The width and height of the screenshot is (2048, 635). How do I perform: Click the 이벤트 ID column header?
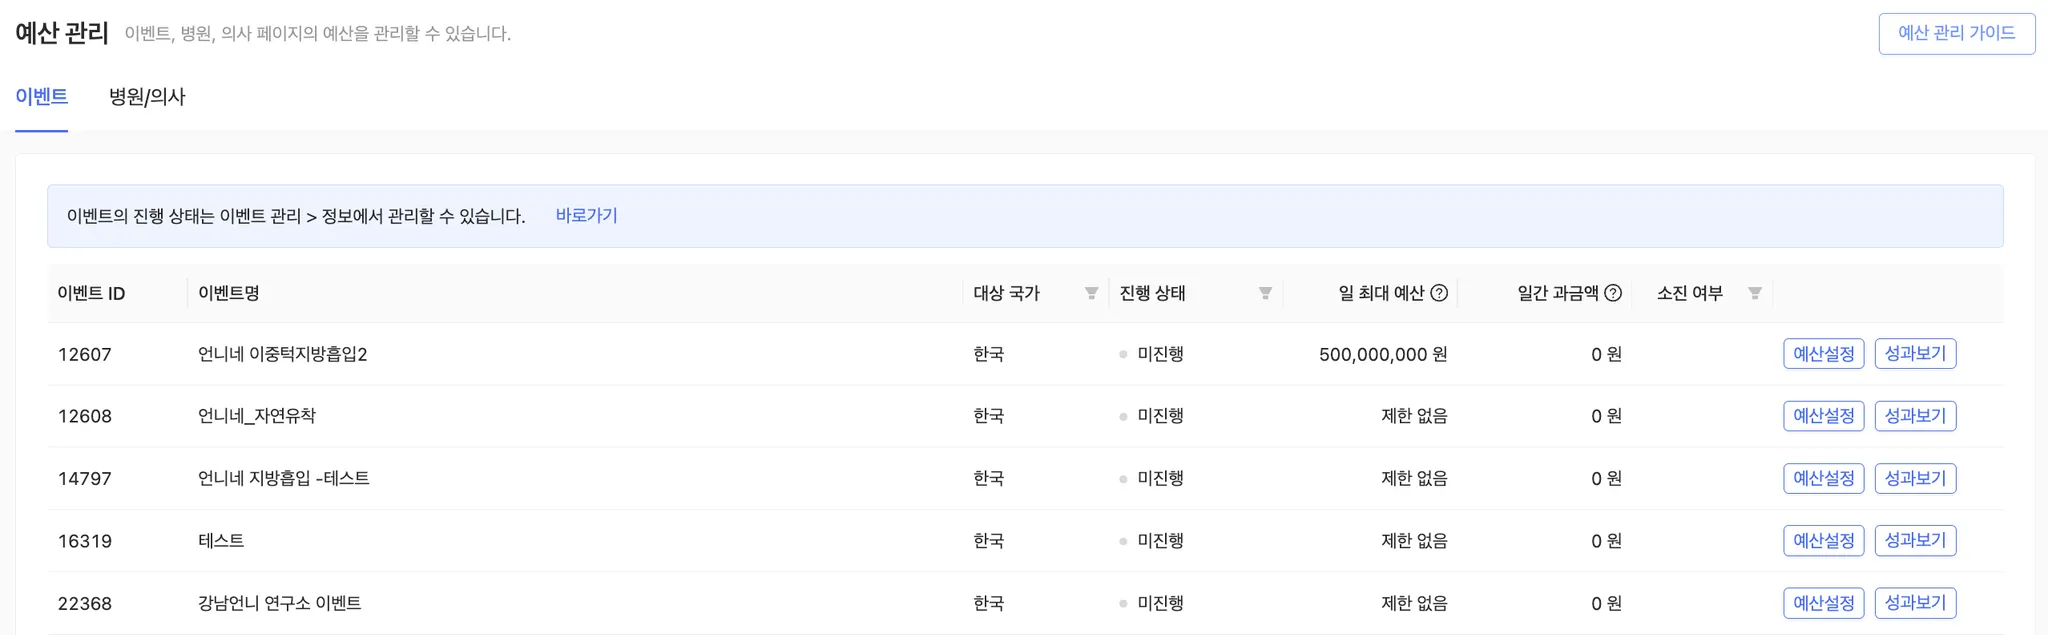[x=91, y=293]
